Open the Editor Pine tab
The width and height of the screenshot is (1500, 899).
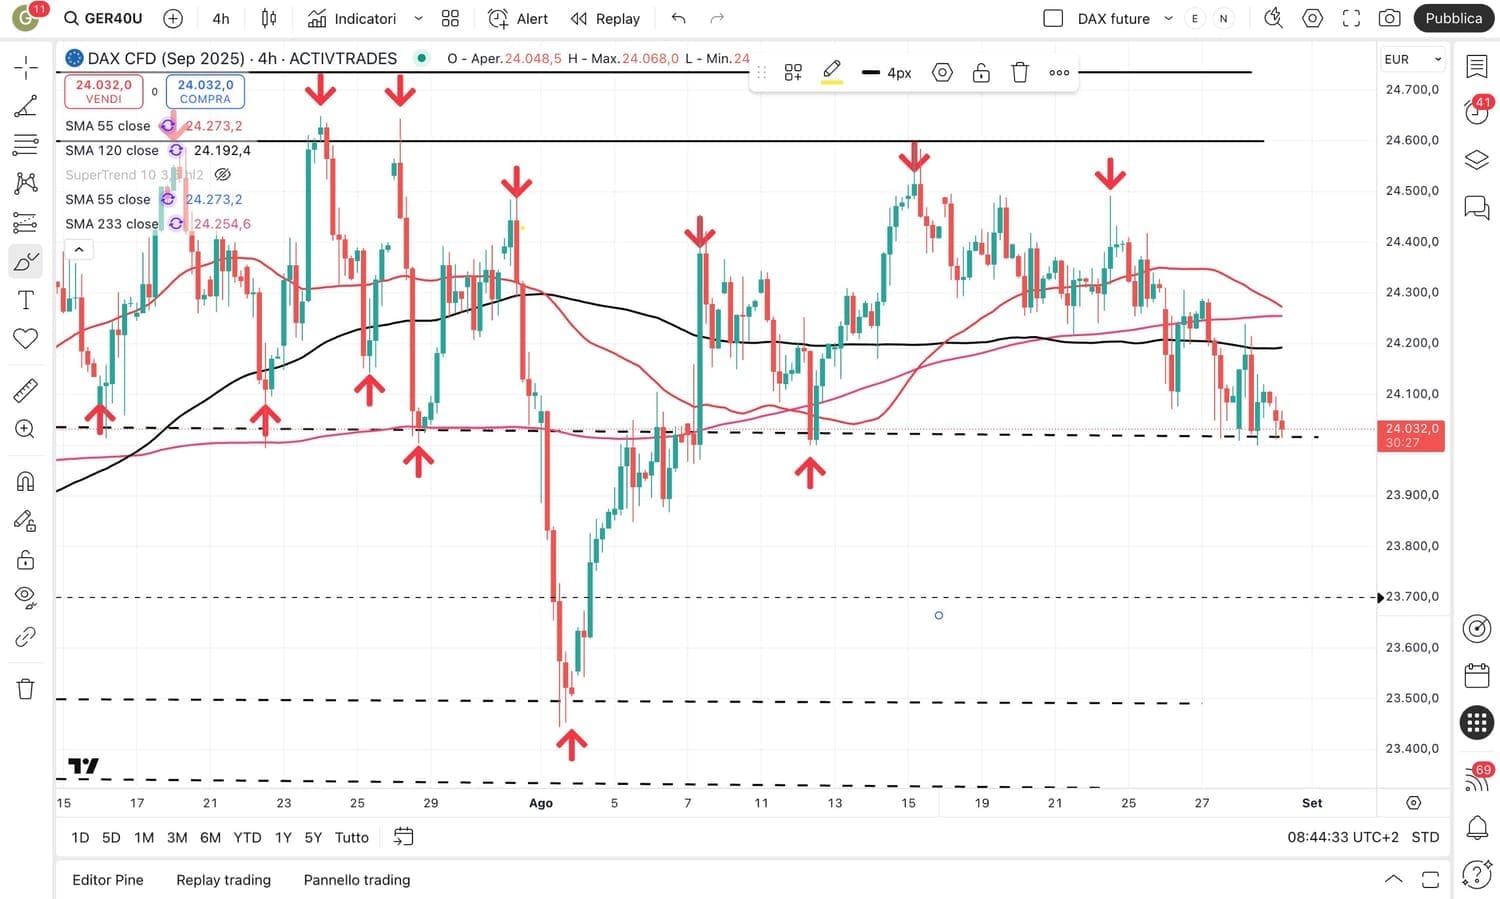click(x=108, y=880)
